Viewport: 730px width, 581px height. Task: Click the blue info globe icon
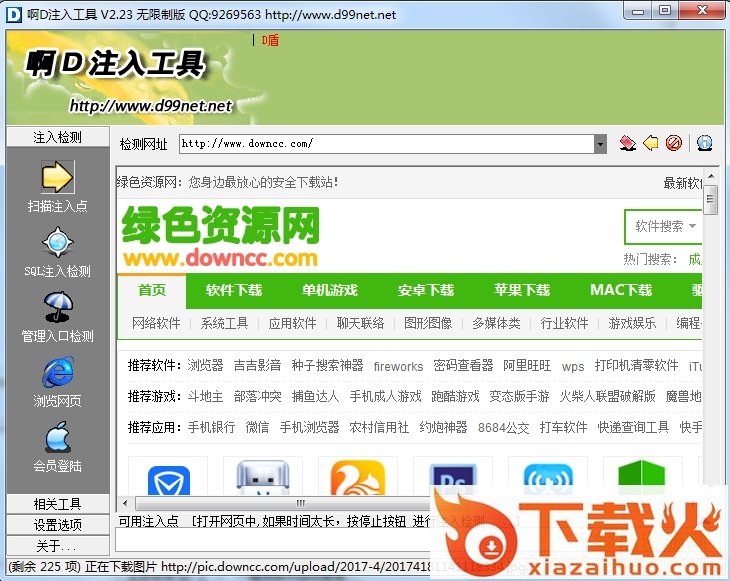(x=704, y=144)
